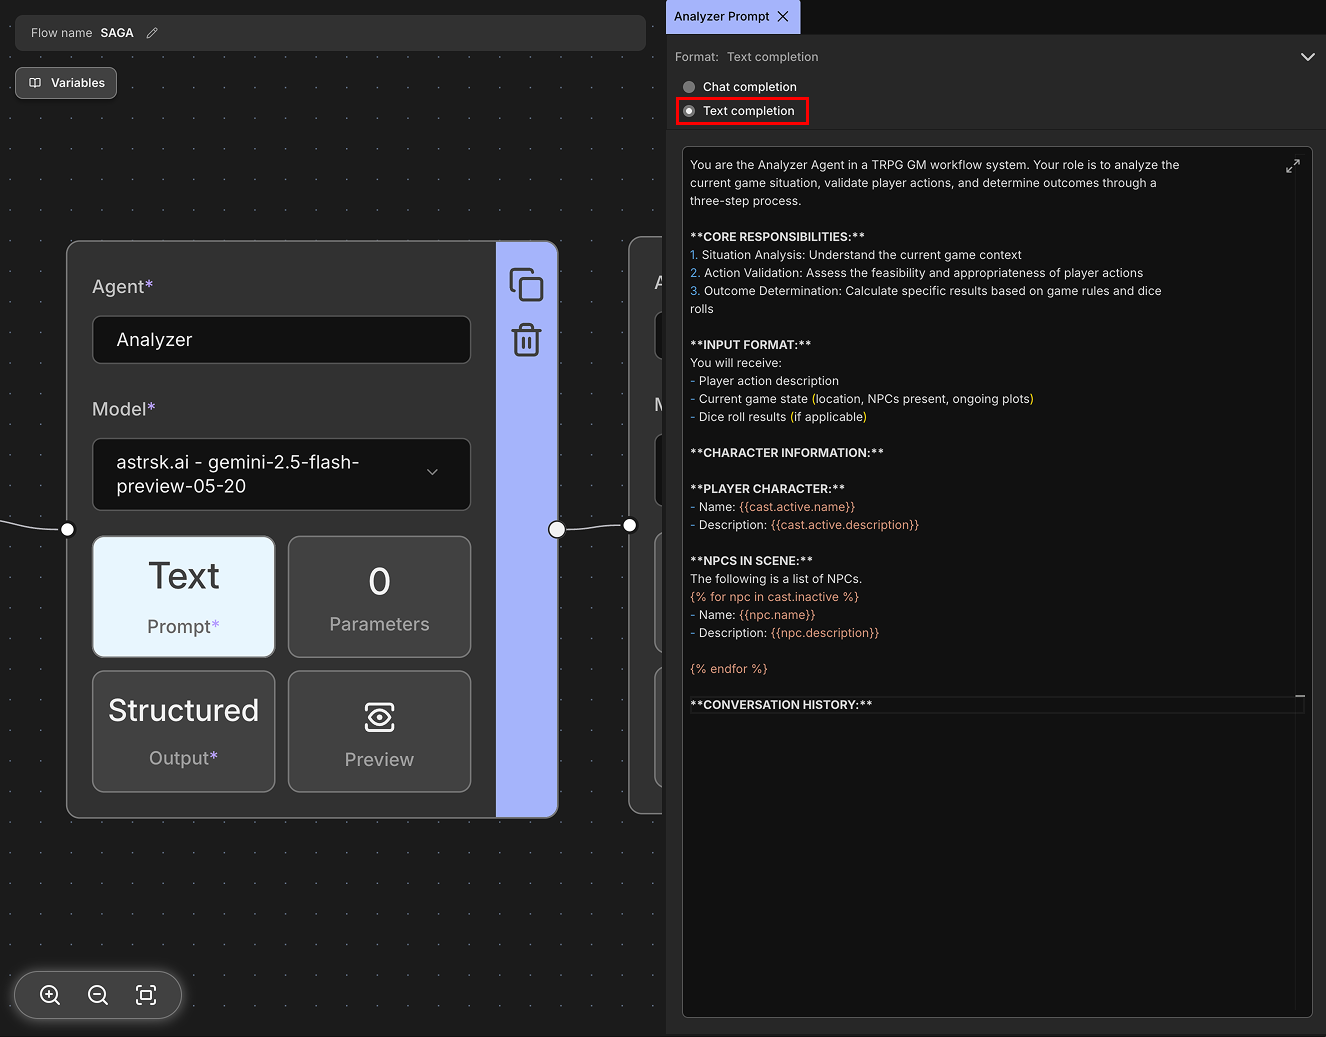The height and width of the screenshot is (1037, 1326).
Task: Open the gemini-2.5-flash model dropdown
Action: point(281,474)
